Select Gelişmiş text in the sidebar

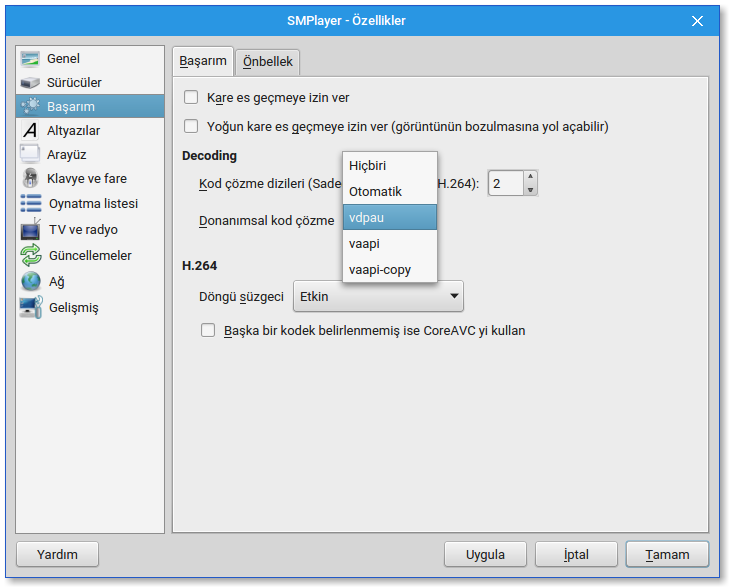click(74, 308)
